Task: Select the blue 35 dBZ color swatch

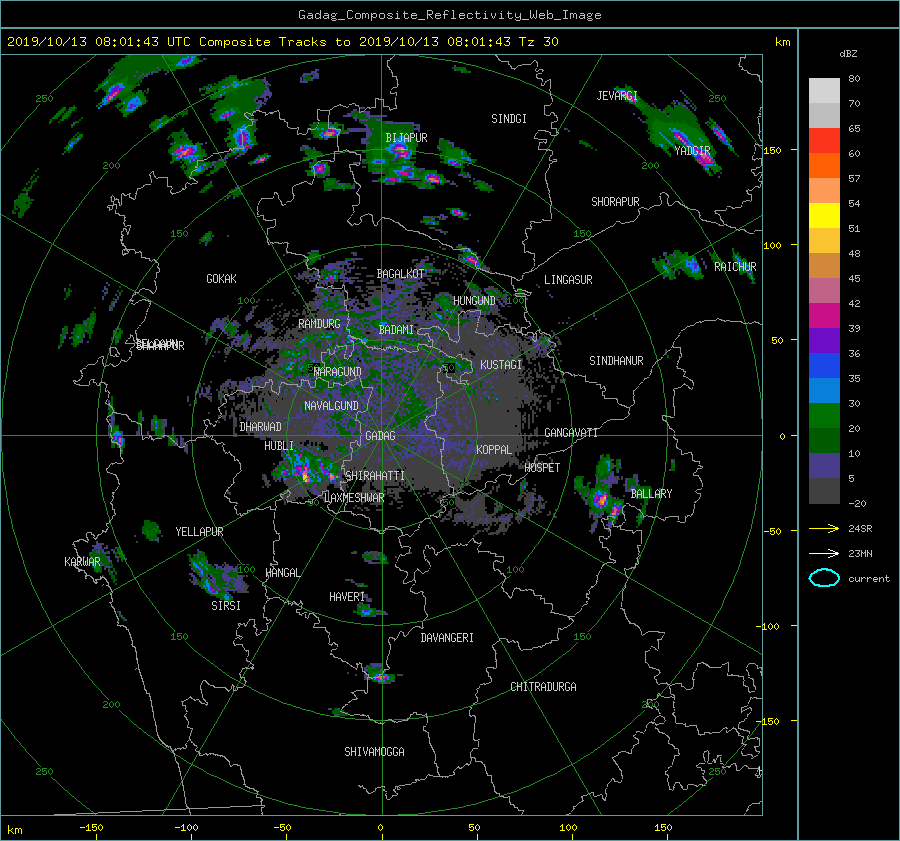Action: point(824,366)
